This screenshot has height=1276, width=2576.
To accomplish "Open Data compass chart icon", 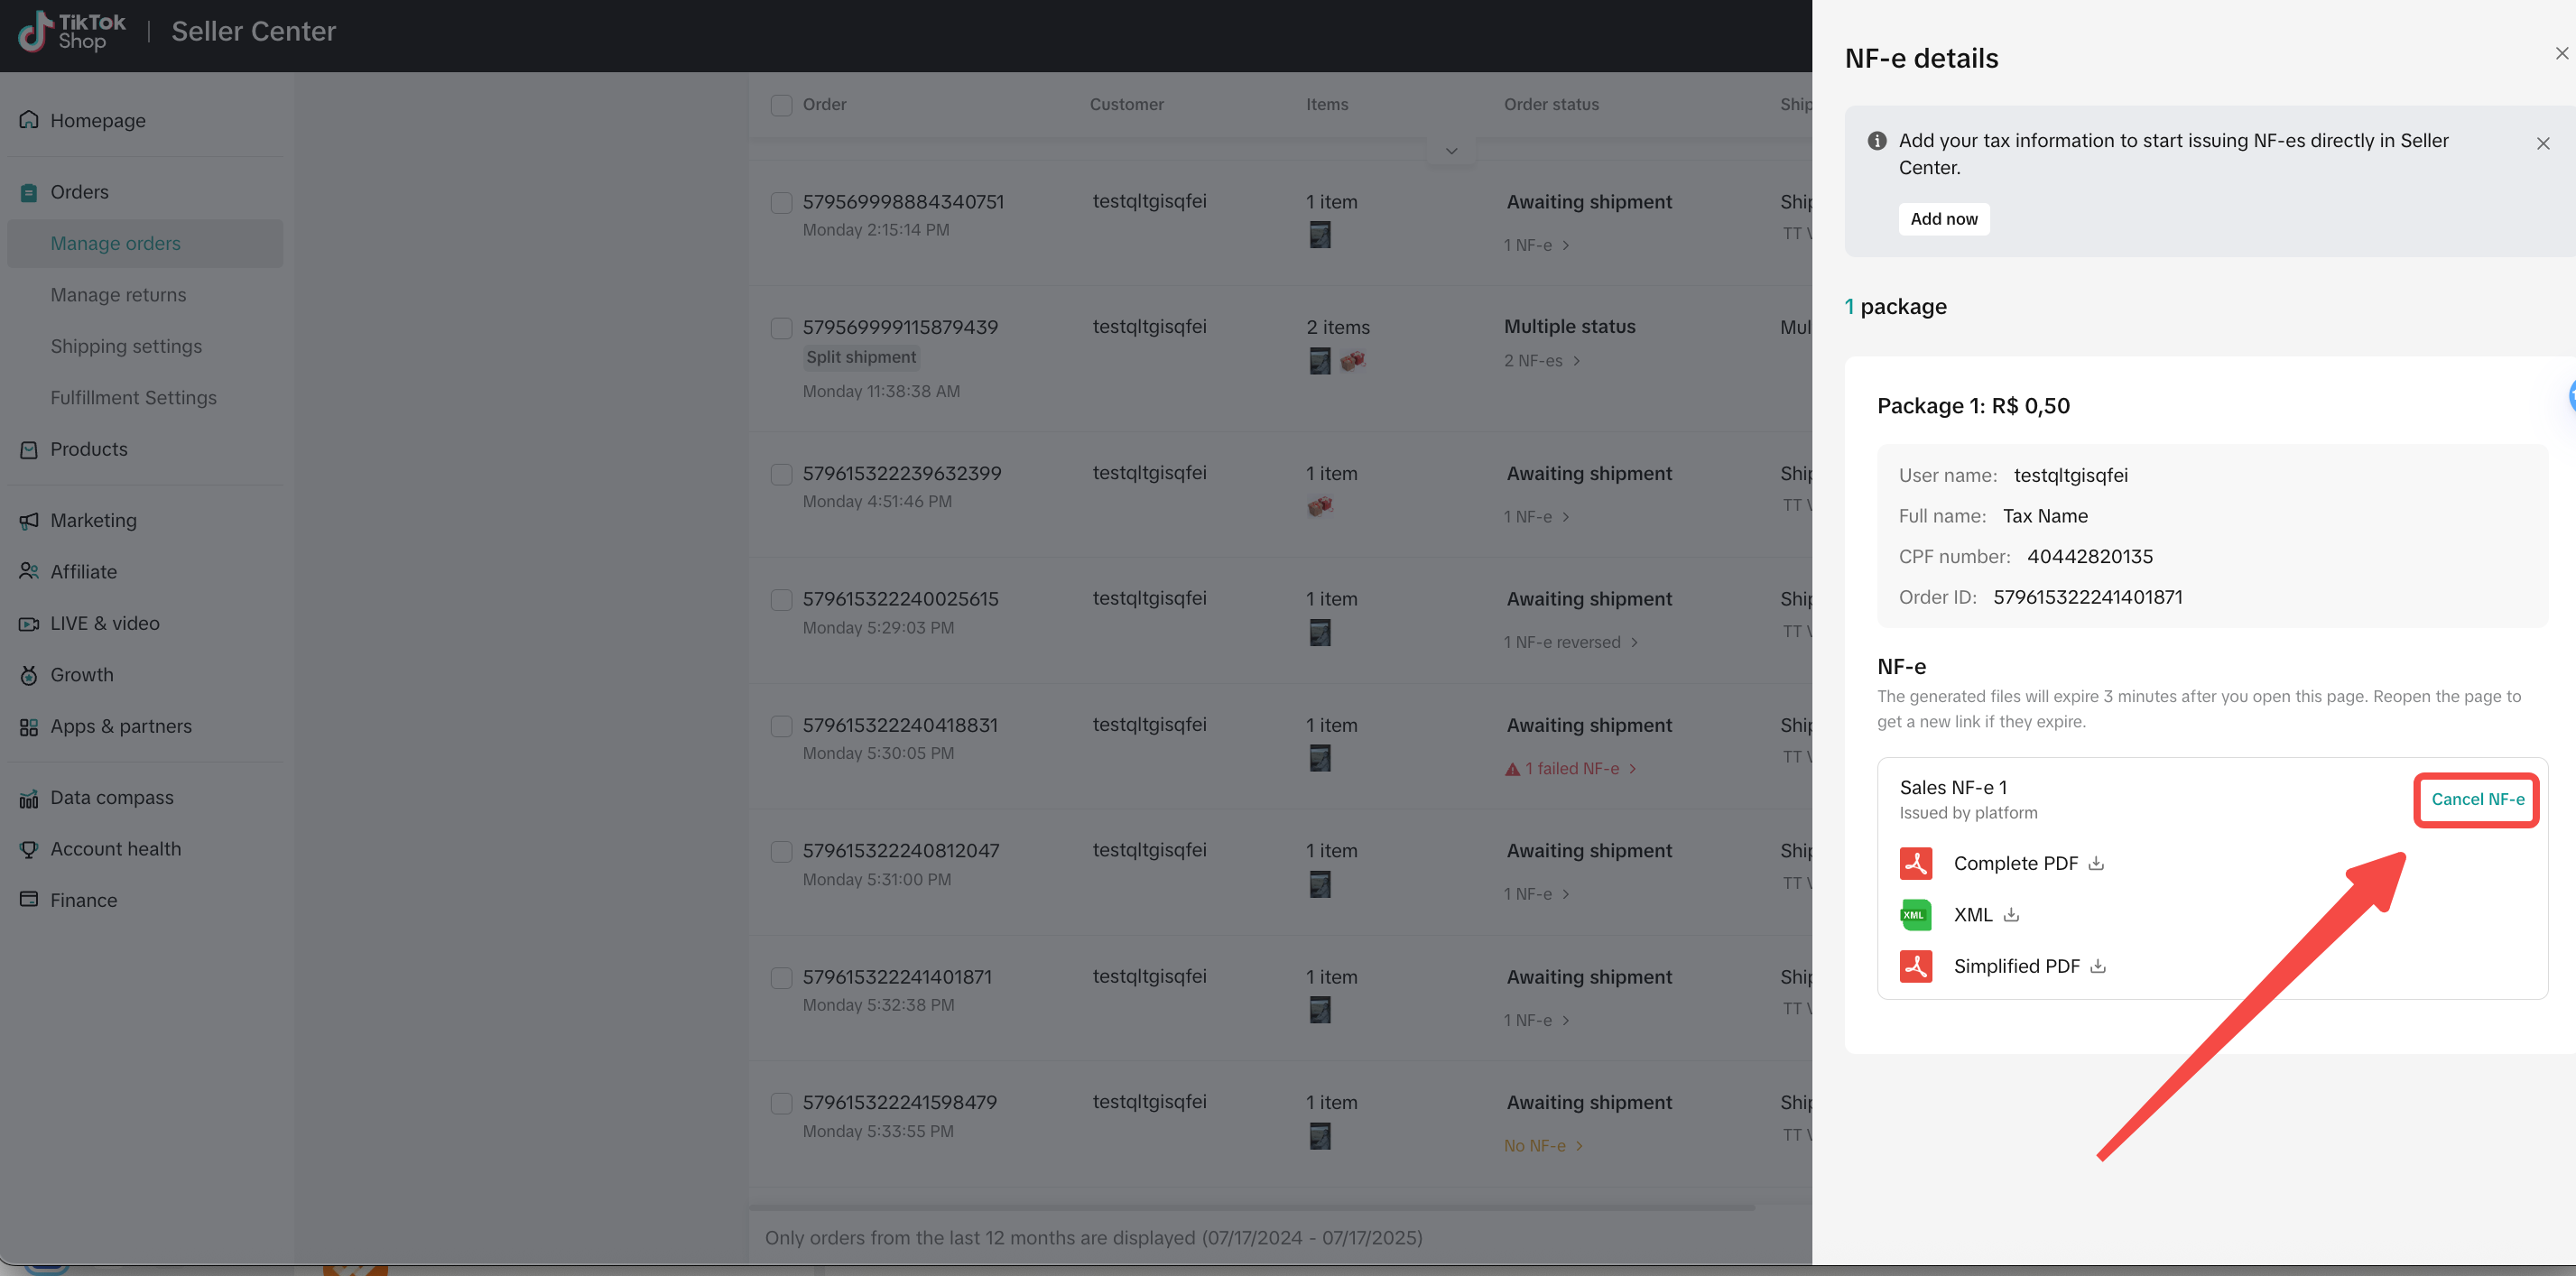I will pyautogui.click(x=29, y=797).
